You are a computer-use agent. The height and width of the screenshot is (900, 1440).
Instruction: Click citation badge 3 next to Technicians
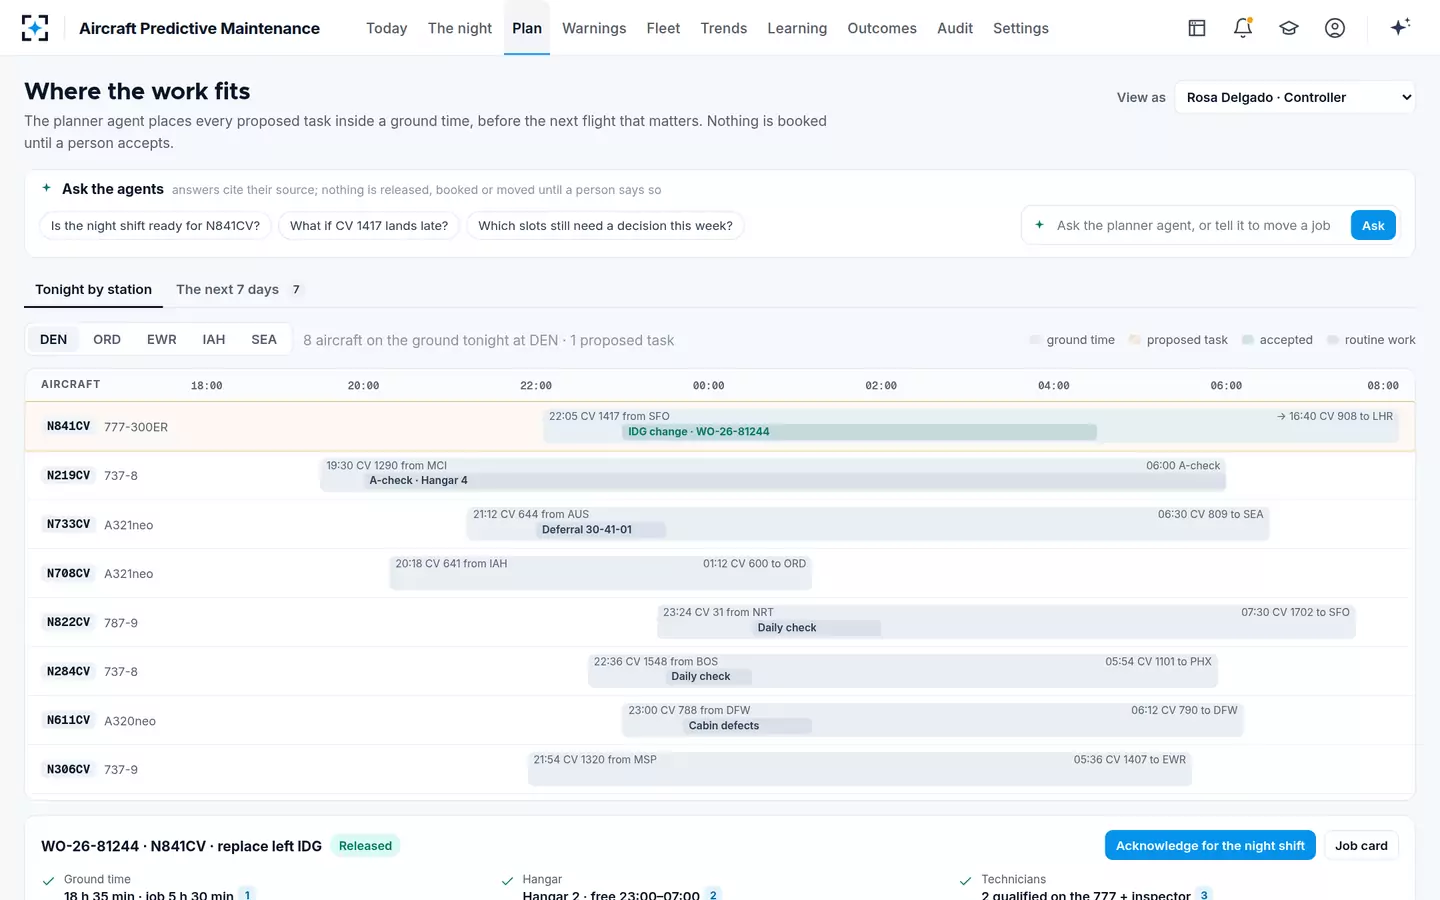[1204, 895]
